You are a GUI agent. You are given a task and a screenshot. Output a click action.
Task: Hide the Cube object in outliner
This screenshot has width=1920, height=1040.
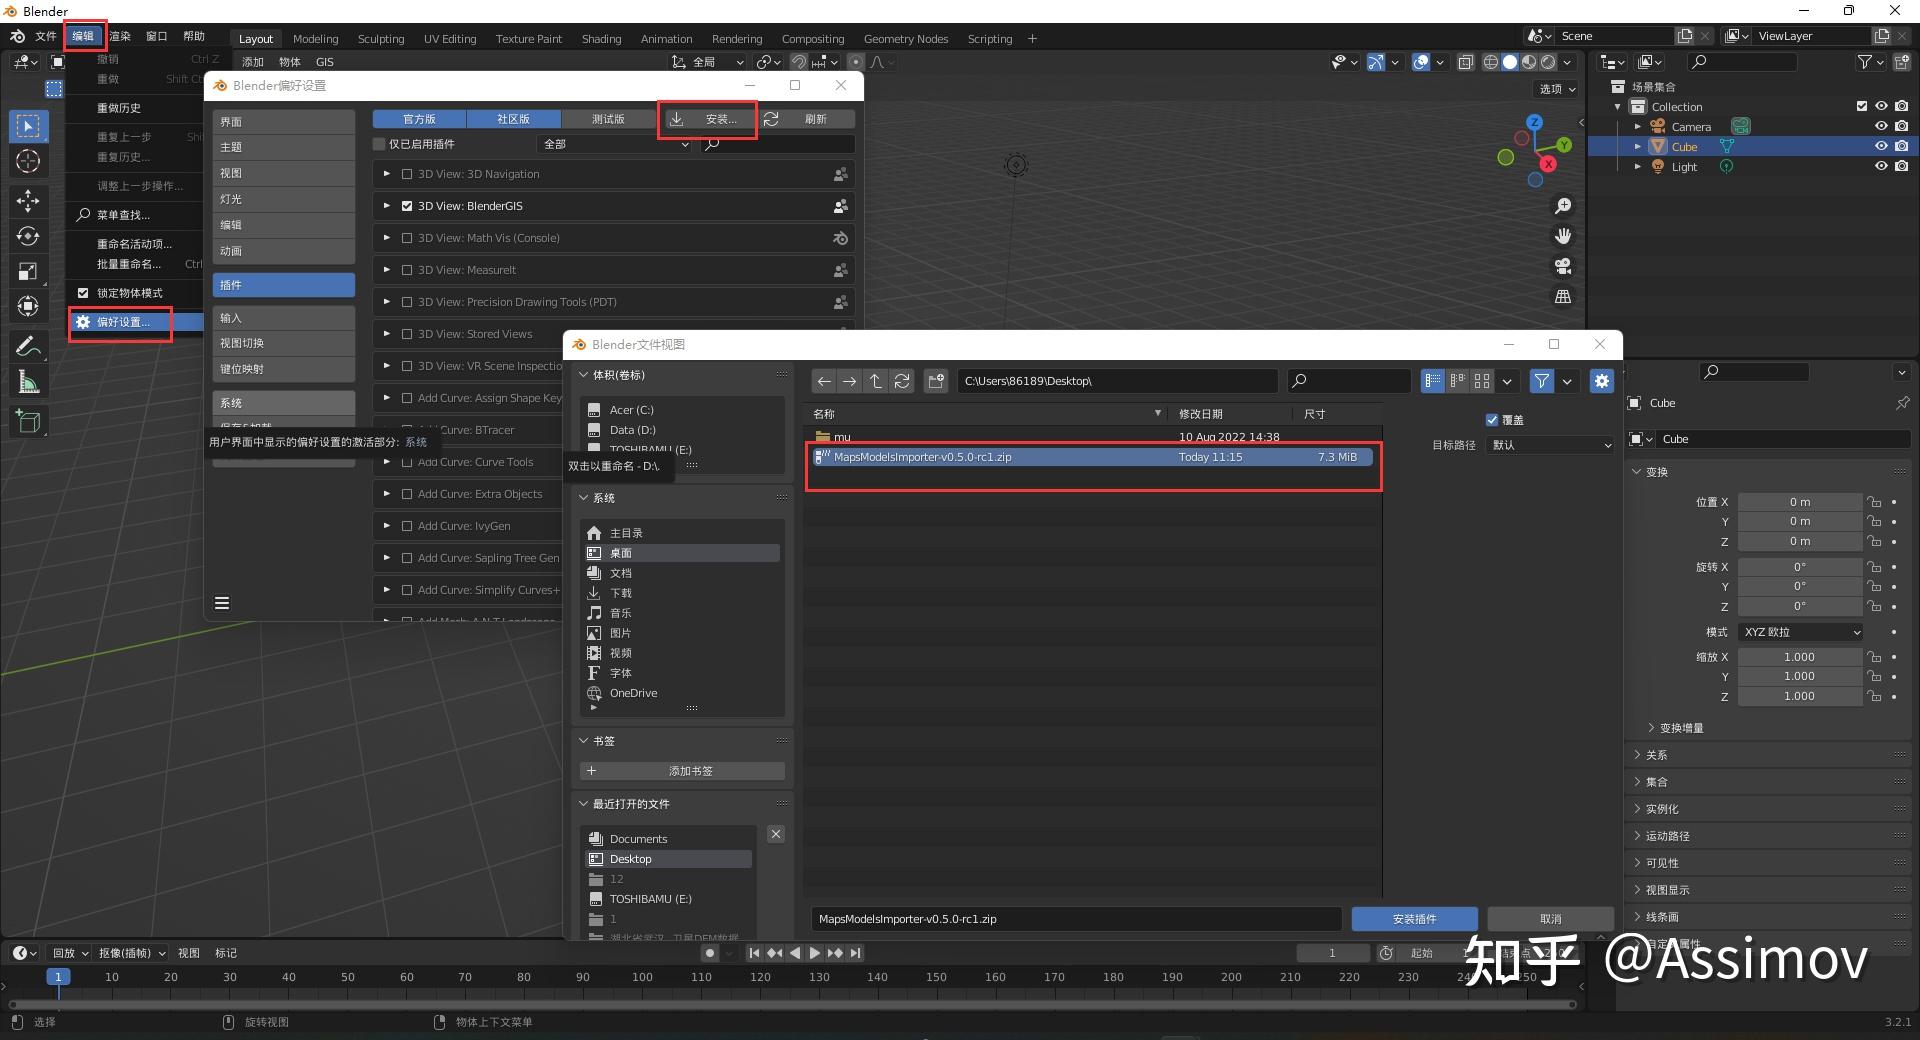coord(1881,146)
